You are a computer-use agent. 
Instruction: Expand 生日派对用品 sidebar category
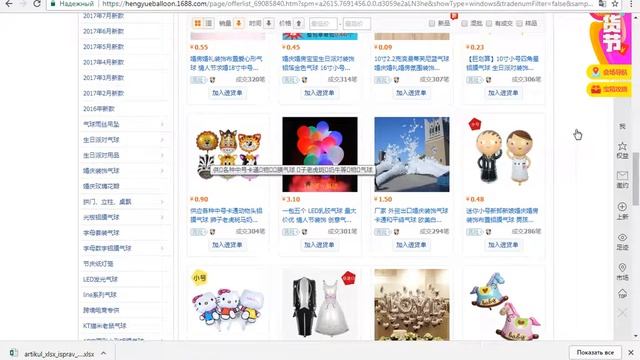162,156
